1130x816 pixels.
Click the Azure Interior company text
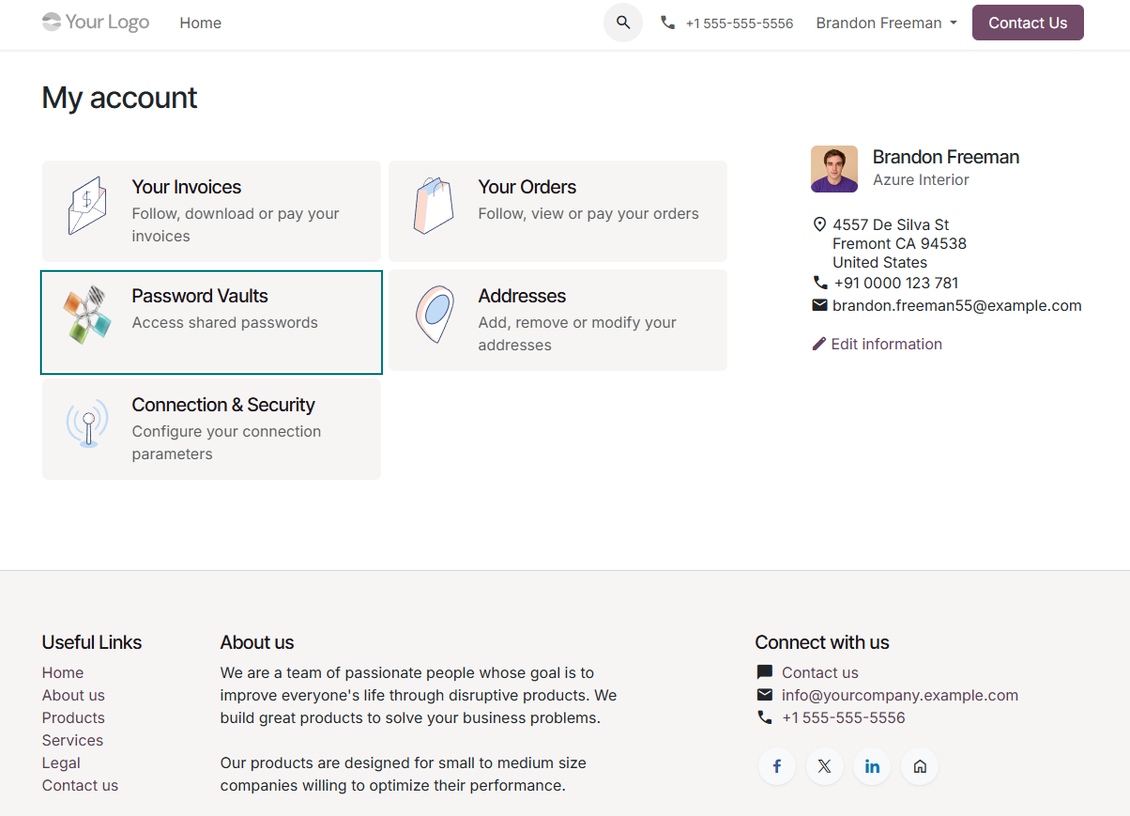(x=920, y=179)
